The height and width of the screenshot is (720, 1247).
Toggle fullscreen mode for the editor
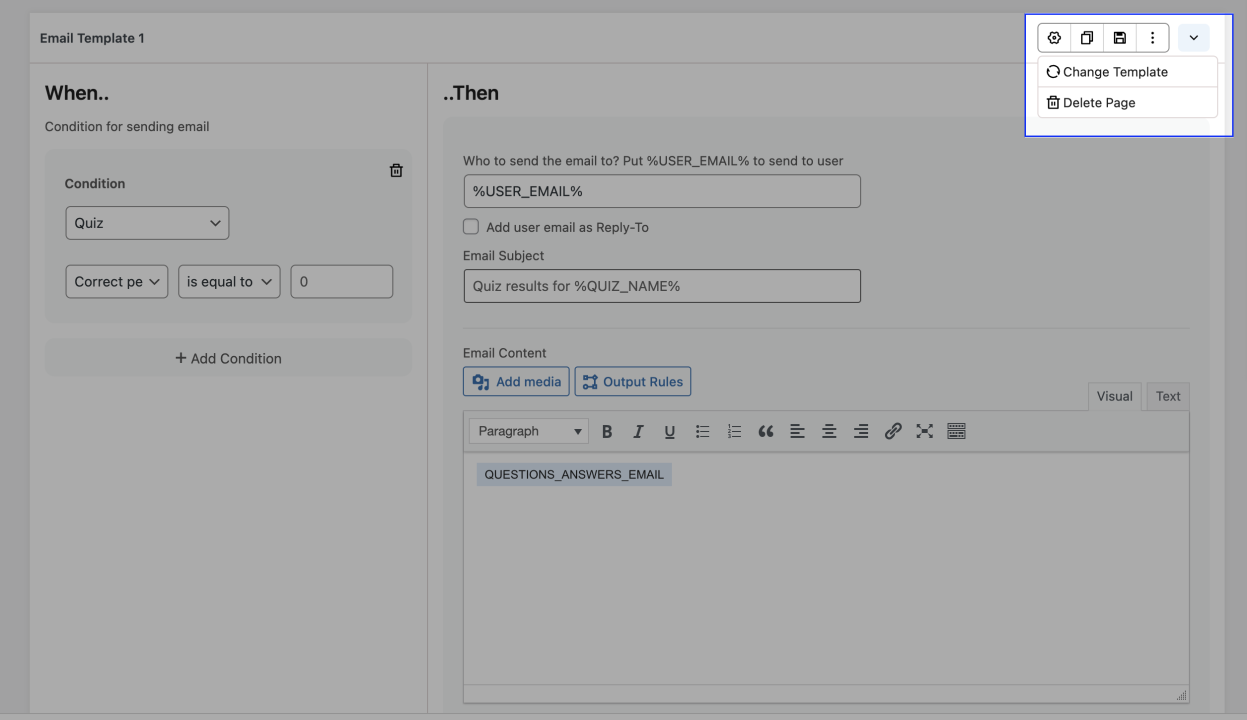(924, 430)
